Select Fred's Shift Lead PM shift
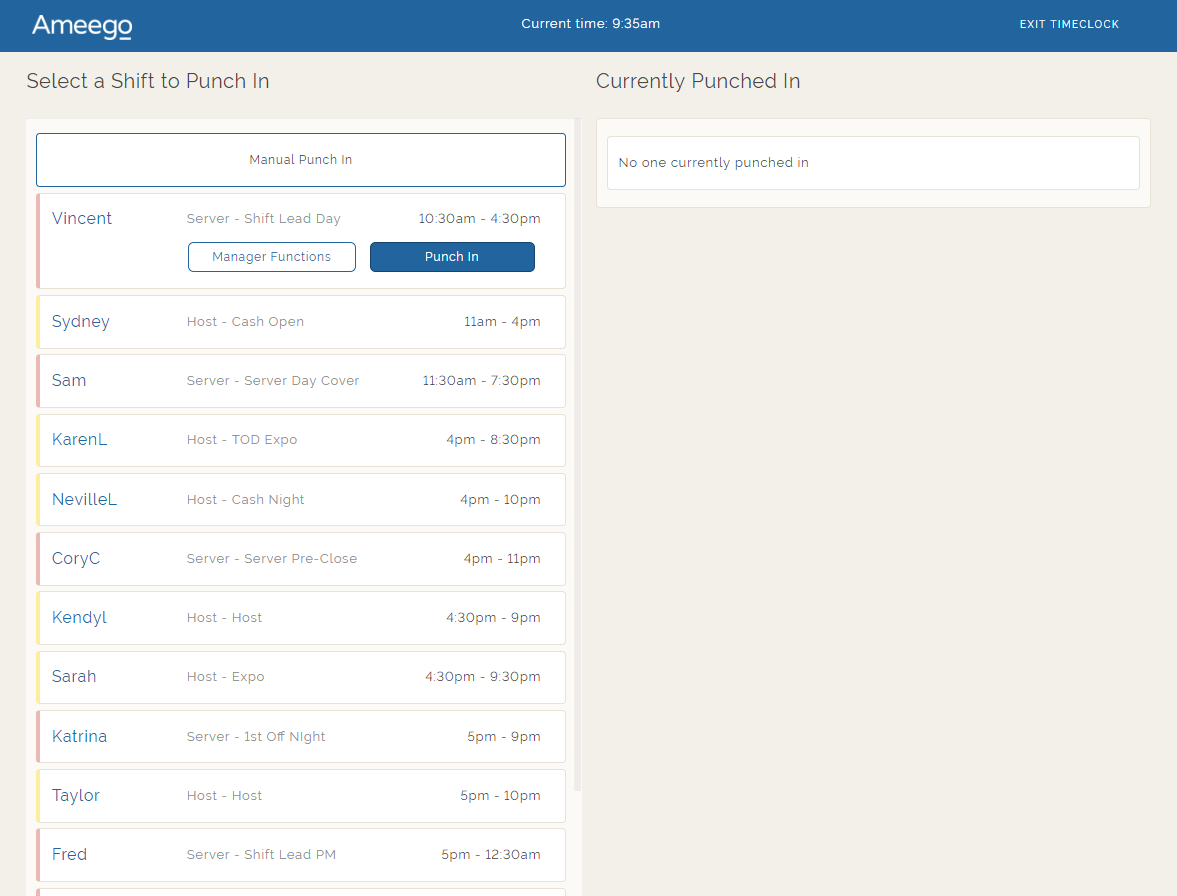This screenshot has height=896, width=1177. [x=300, y=855]
